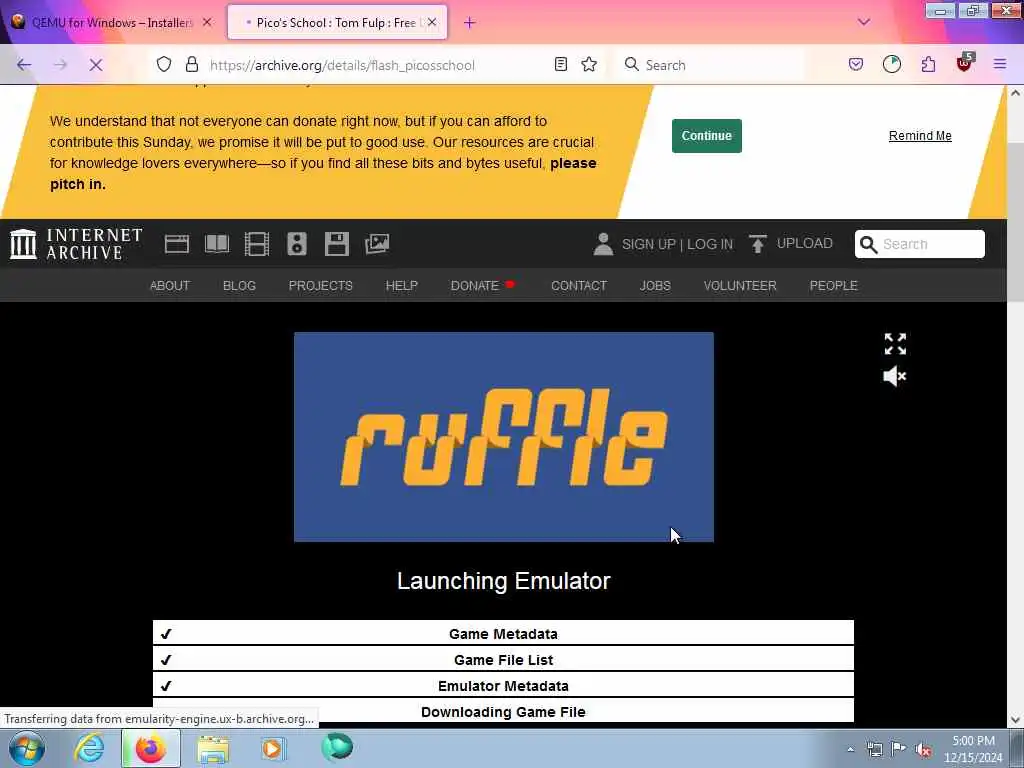The width and height of the screenshot is (1024, 768).
Task: Open the BLOG menu item
Action: click(239, 285)
